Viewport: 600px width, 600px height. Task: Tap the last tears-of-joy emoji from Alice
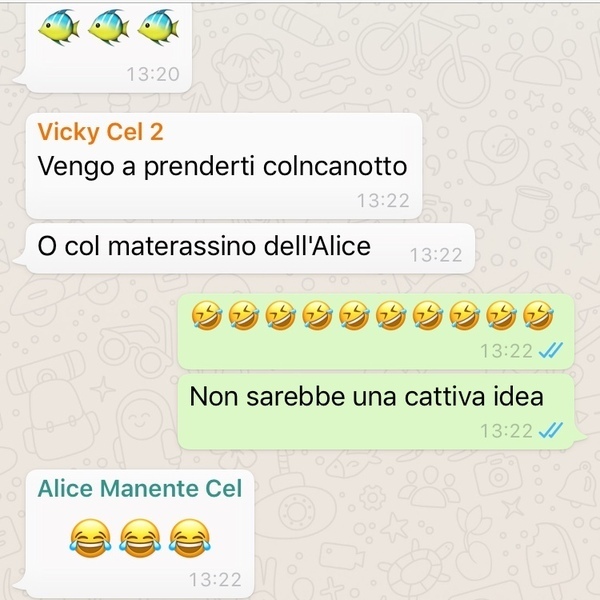pyautogui.click(x=189, y=538)
